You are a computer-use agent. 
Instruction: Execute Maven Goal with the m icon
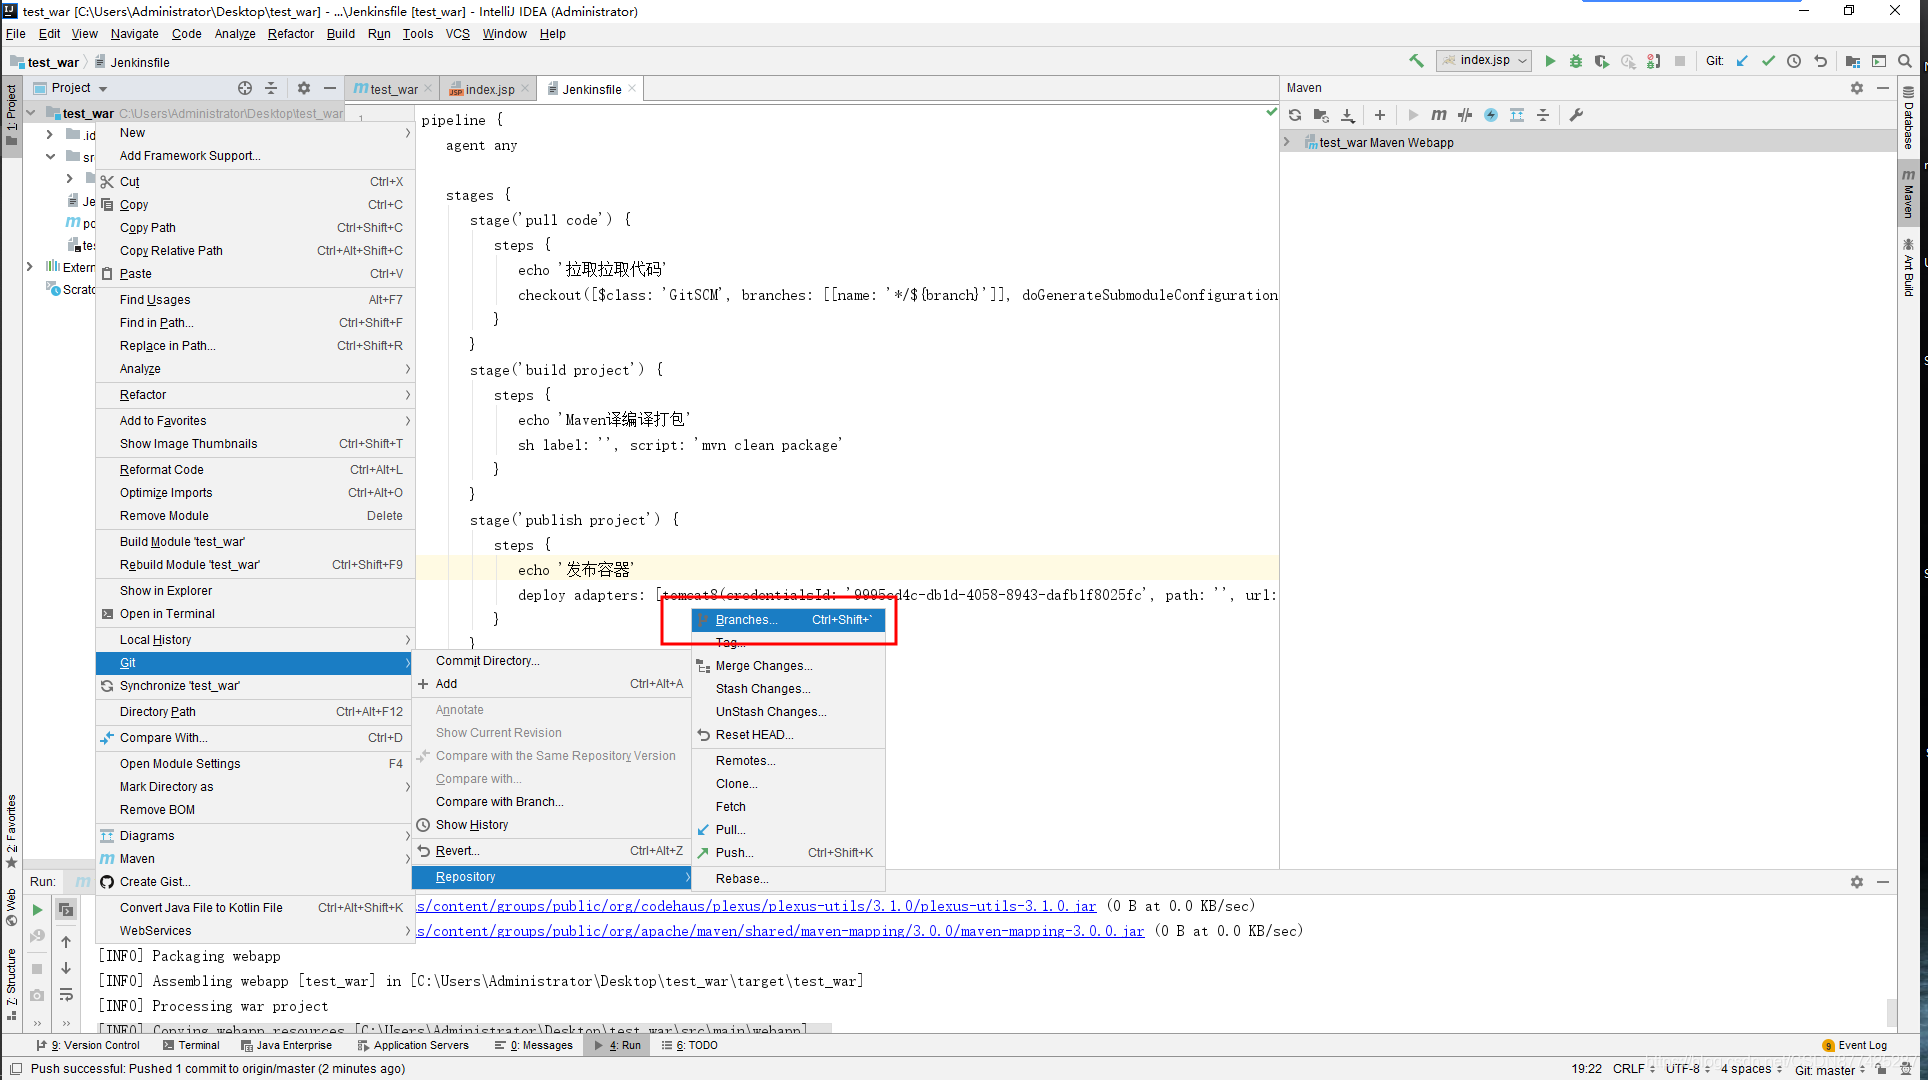tap(1439, 115)
